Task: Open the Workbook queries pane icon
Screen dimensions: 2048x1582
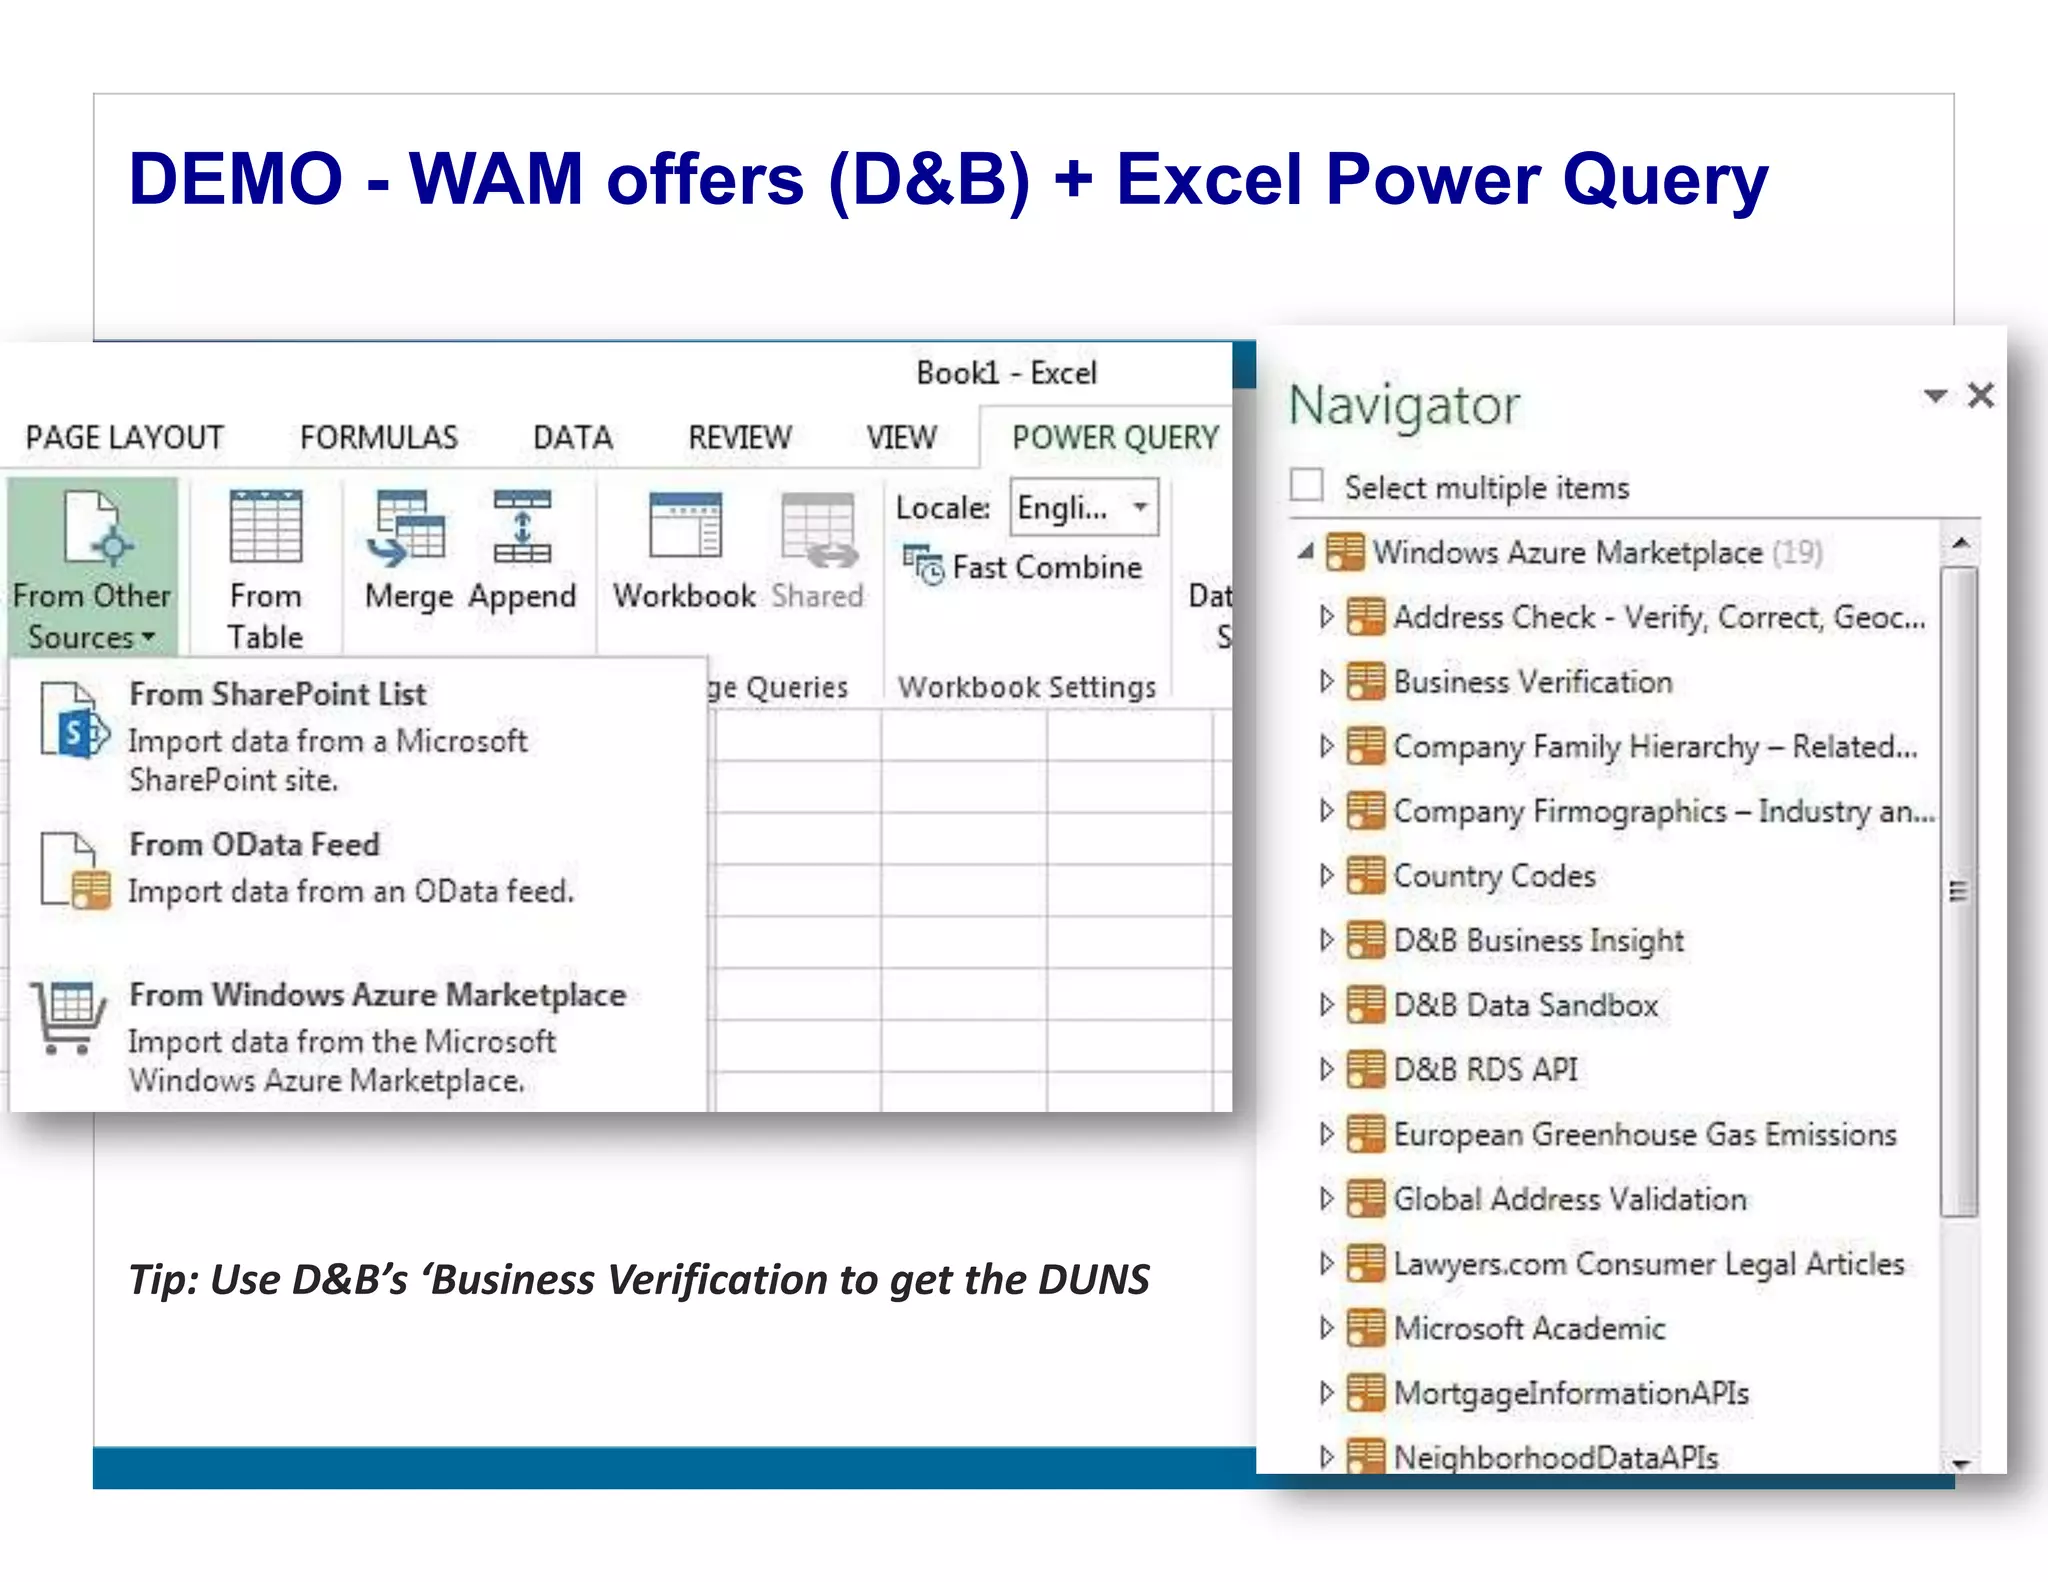Action: pyautogui.click(x=685, y=525)
